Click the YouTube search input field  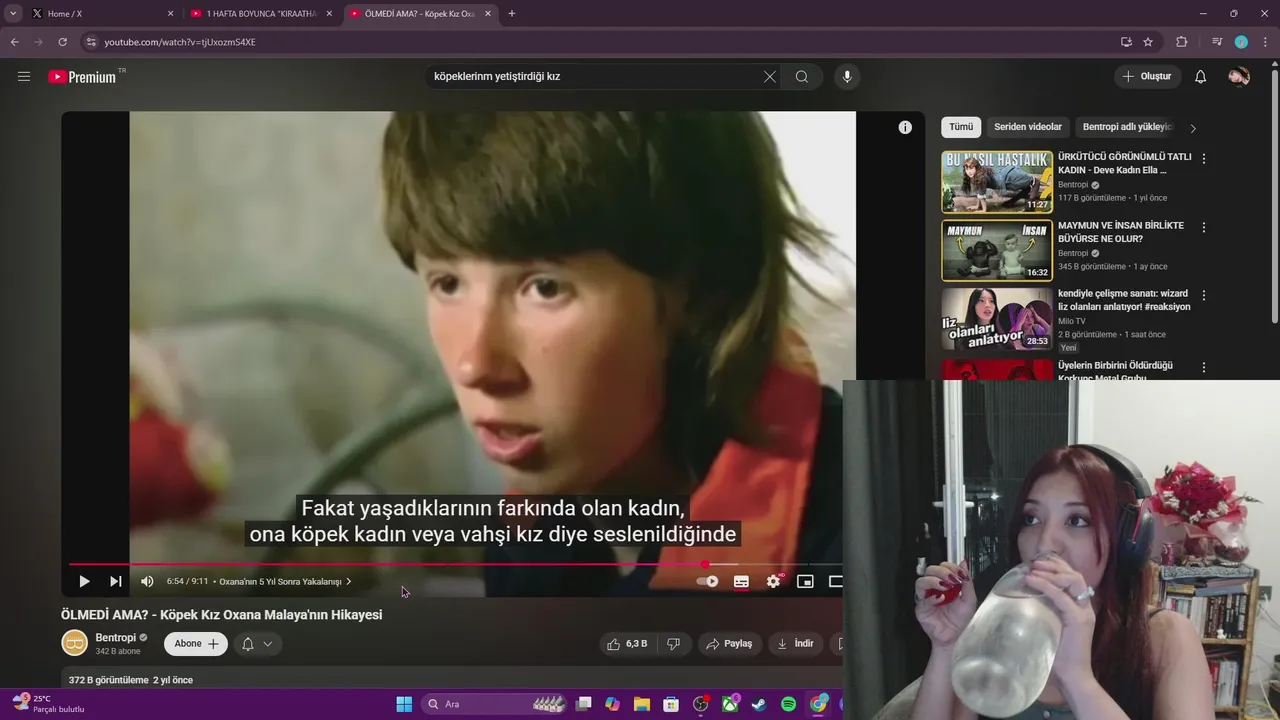[x=595, y=76]
